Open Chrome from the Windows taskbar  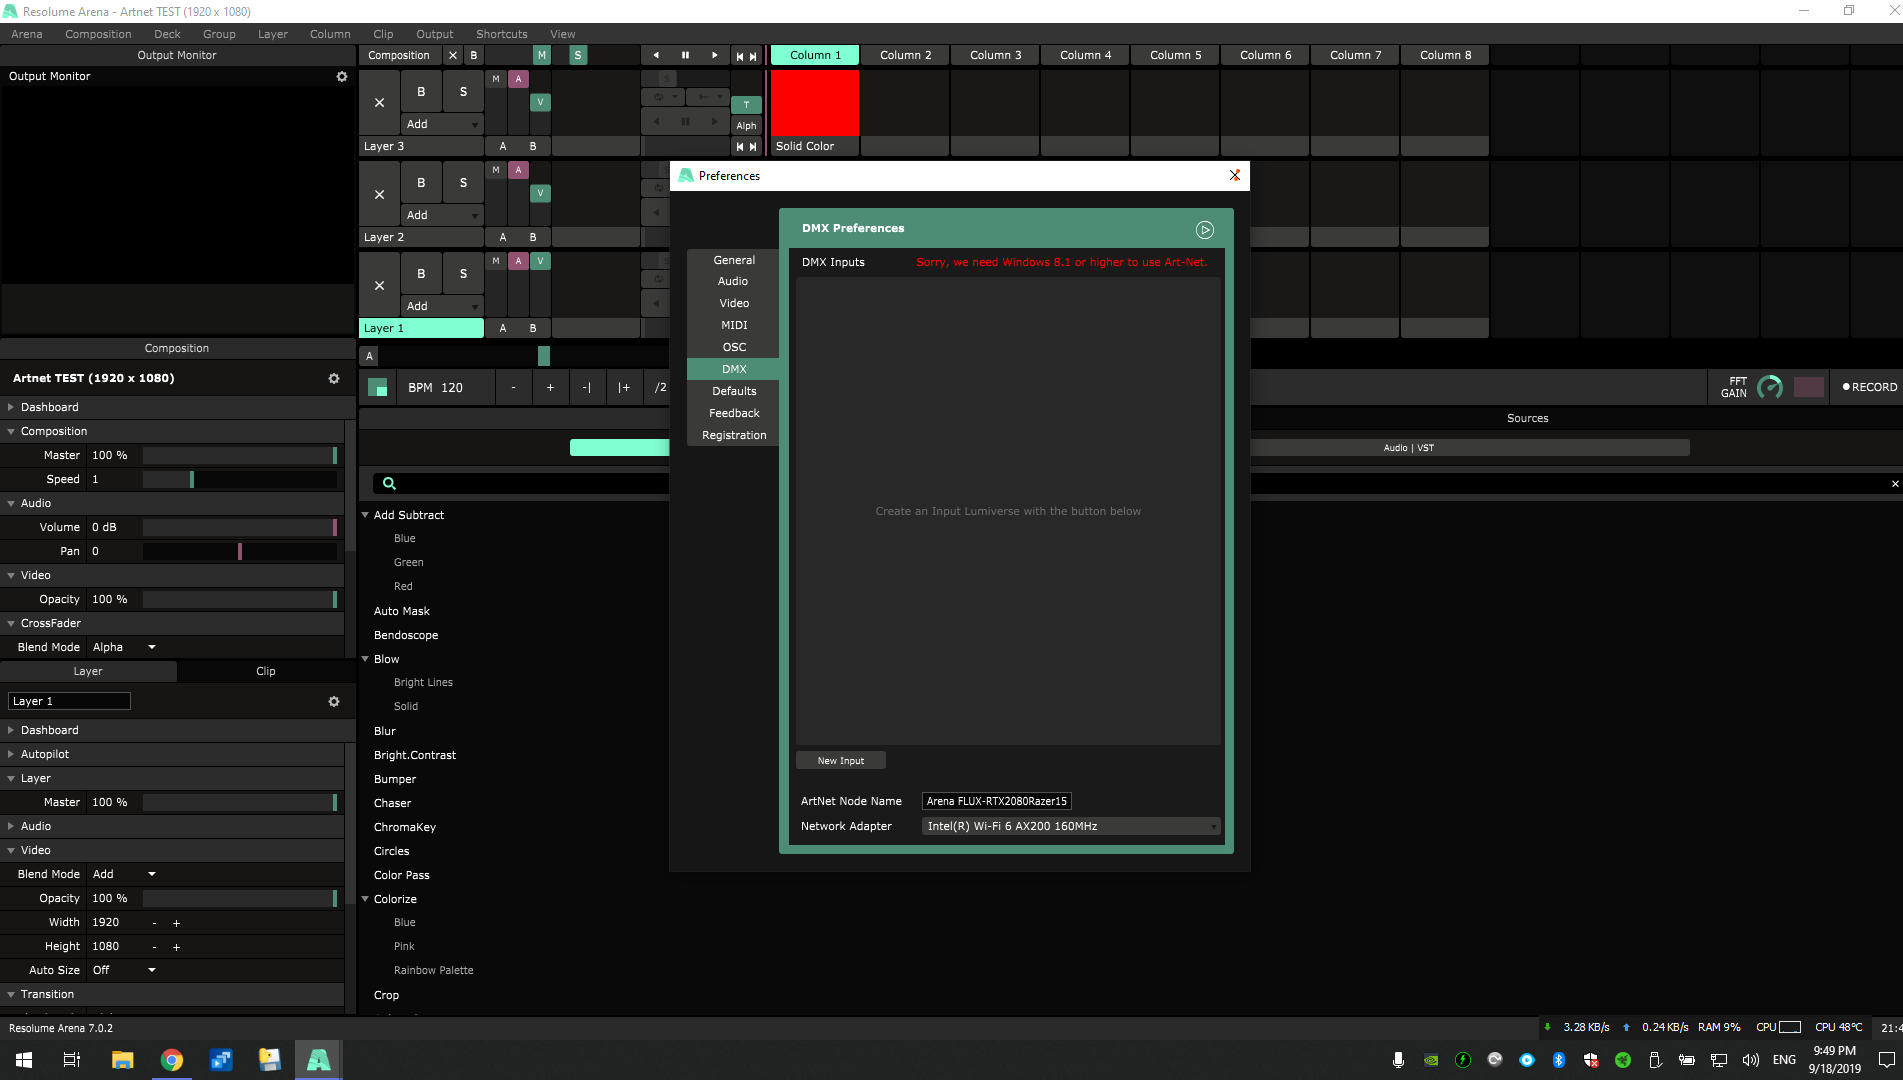(172, 1060)
